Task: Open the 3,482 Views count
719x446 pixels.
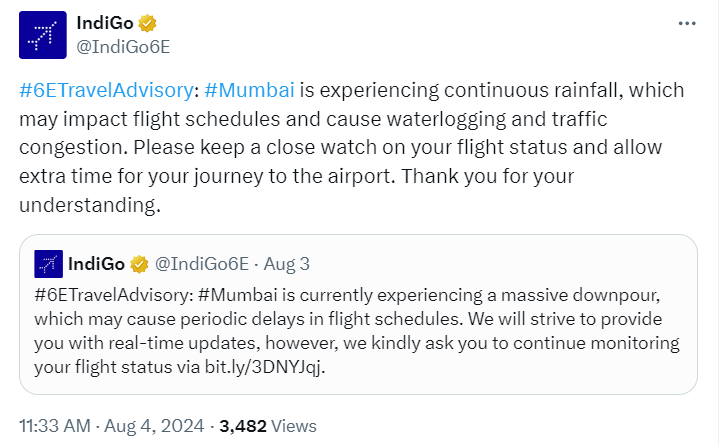Action: click(268, 425)
